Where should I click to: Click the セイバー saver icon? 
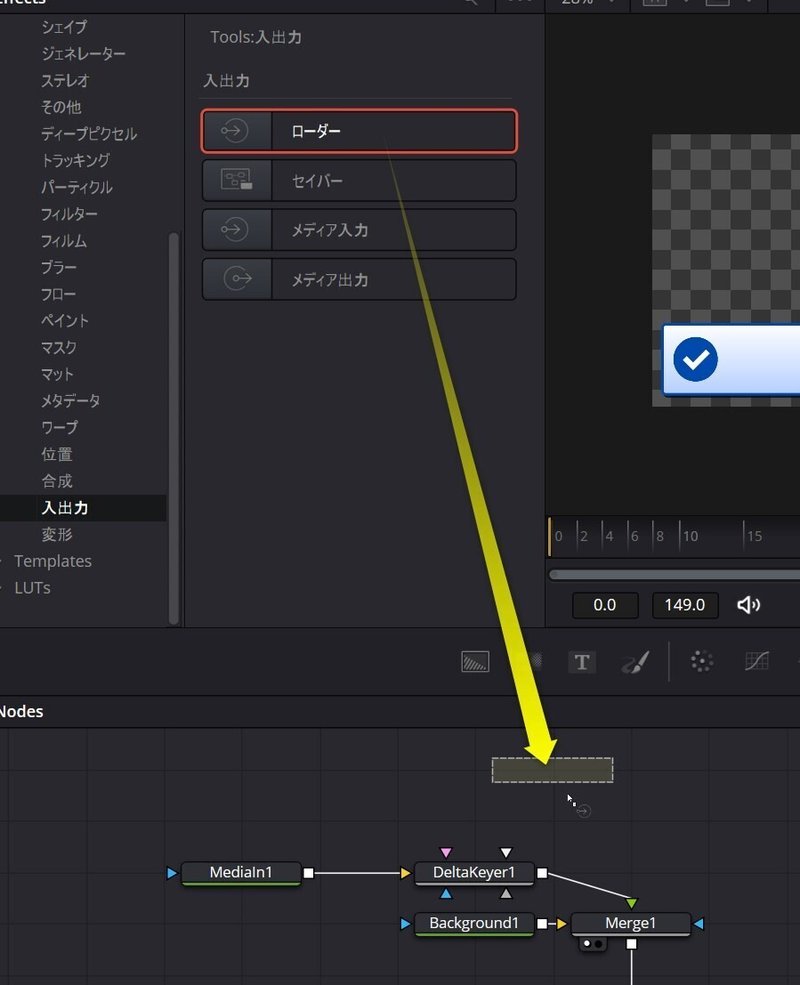(236, 180)
